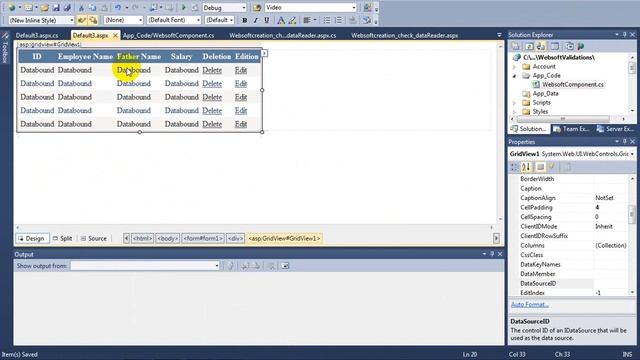640x360 pixels.
Task: Click the Copy icon in toolbar
Action: (93, 8)
